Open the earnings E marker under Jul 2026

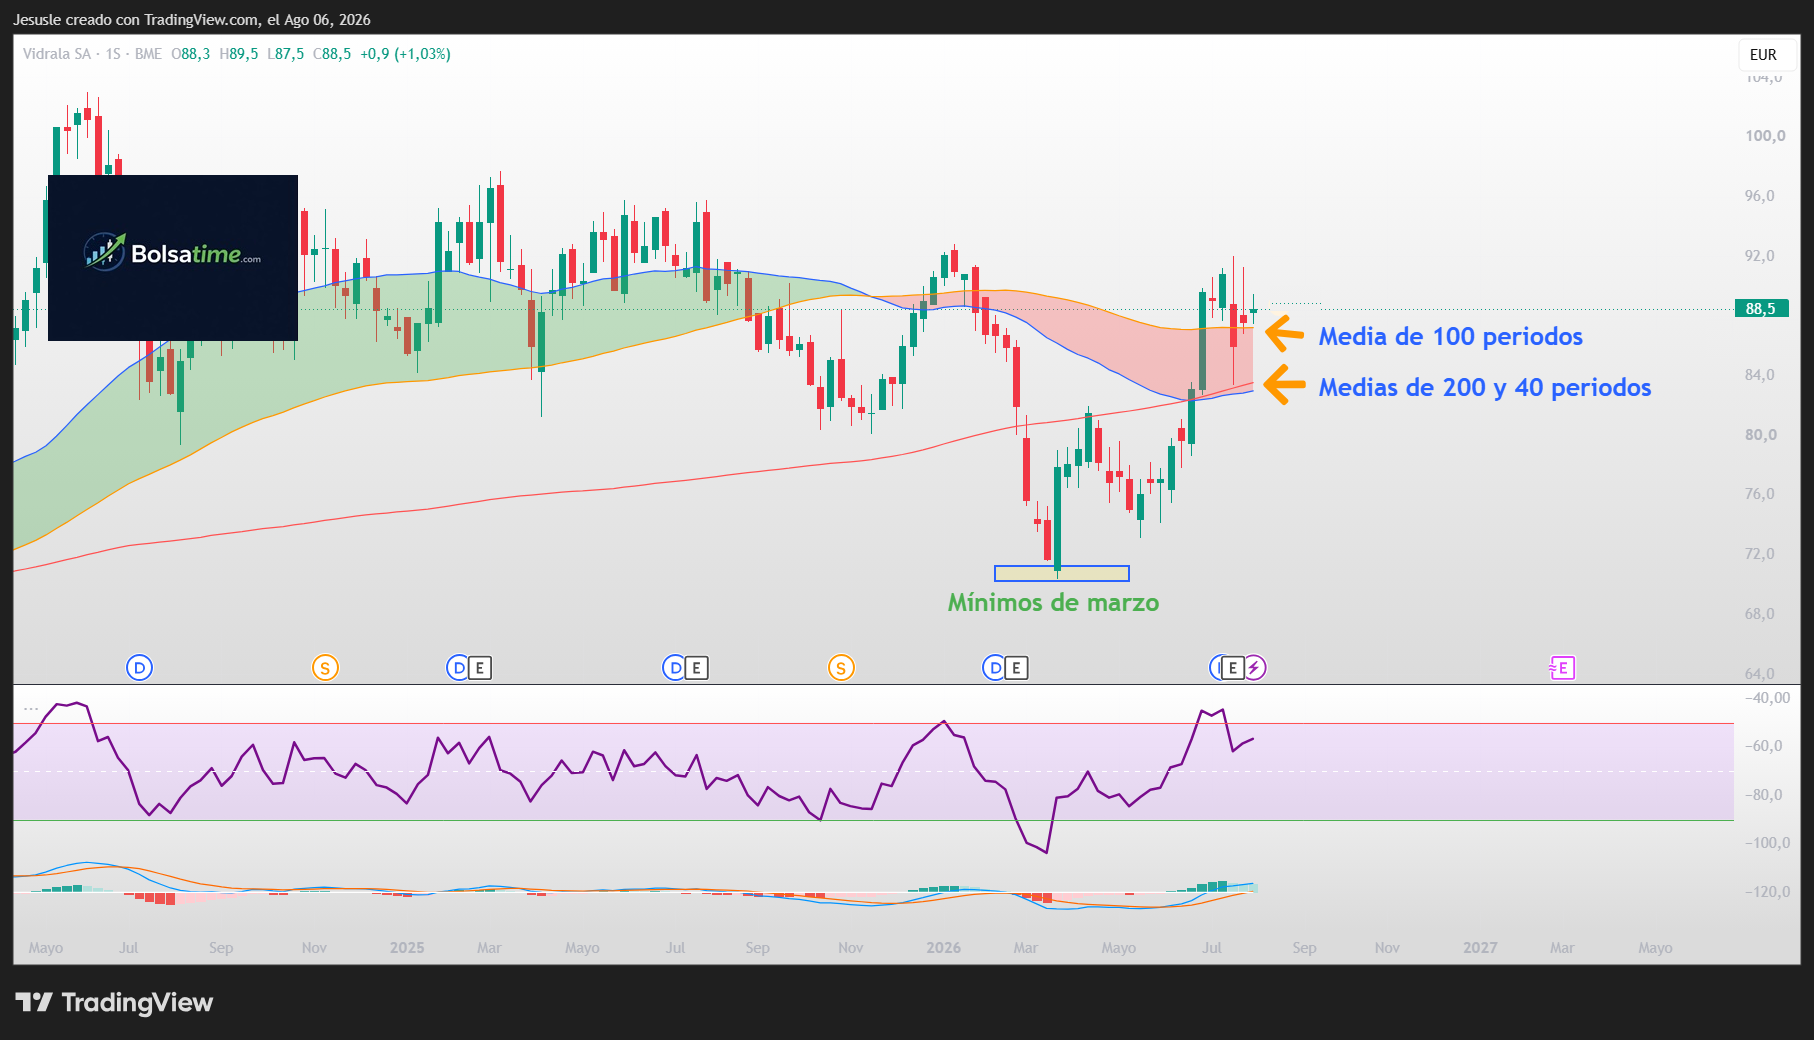pyautogui.click(x=1233, y=668)
